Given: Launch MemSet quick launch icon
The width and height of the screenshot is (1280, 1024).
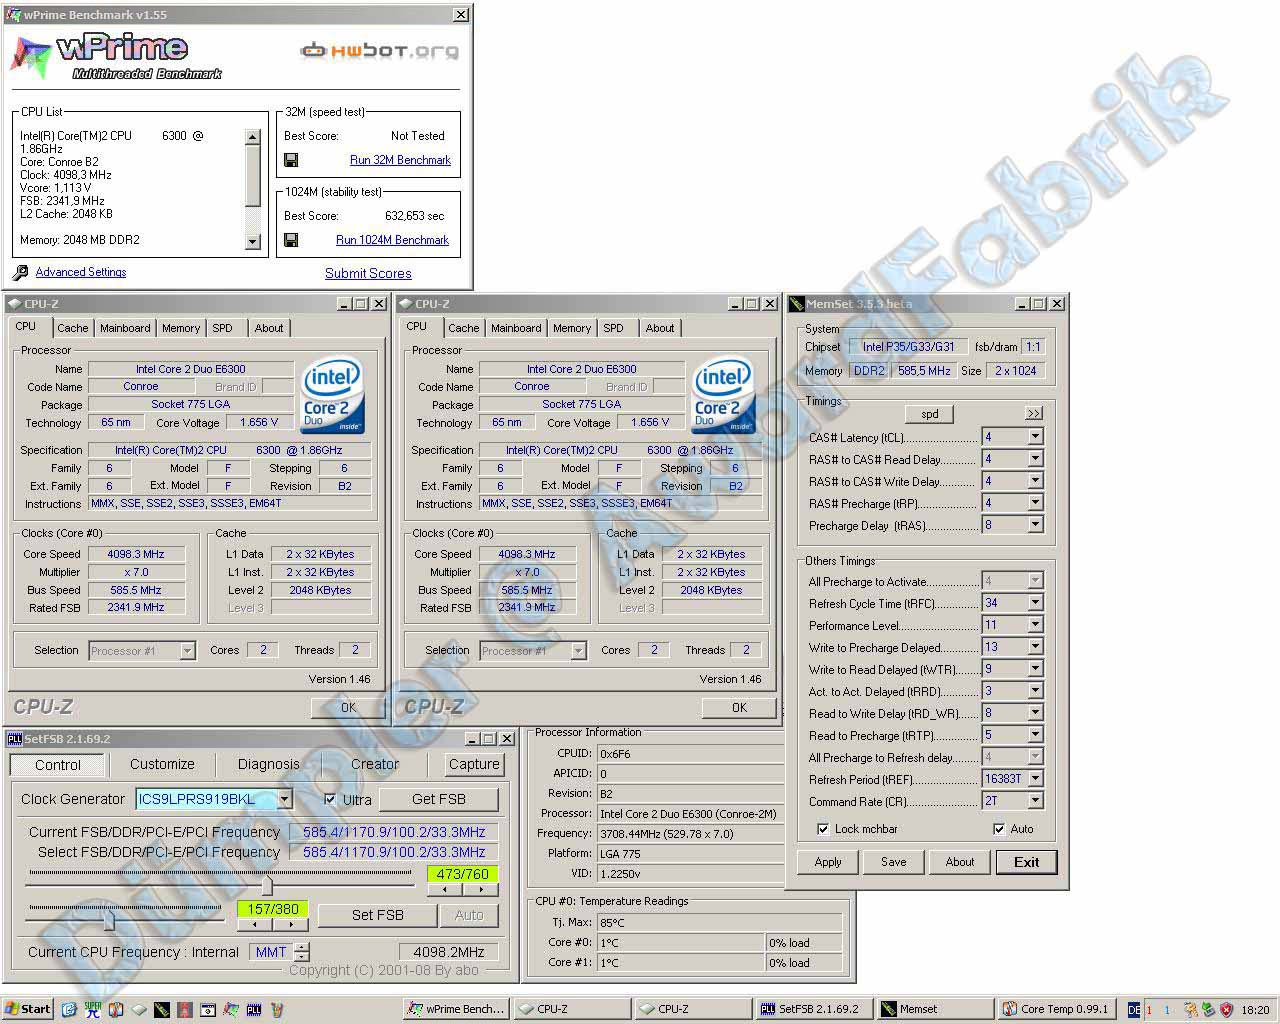Looking at the screenshot, I should 162,1009.
